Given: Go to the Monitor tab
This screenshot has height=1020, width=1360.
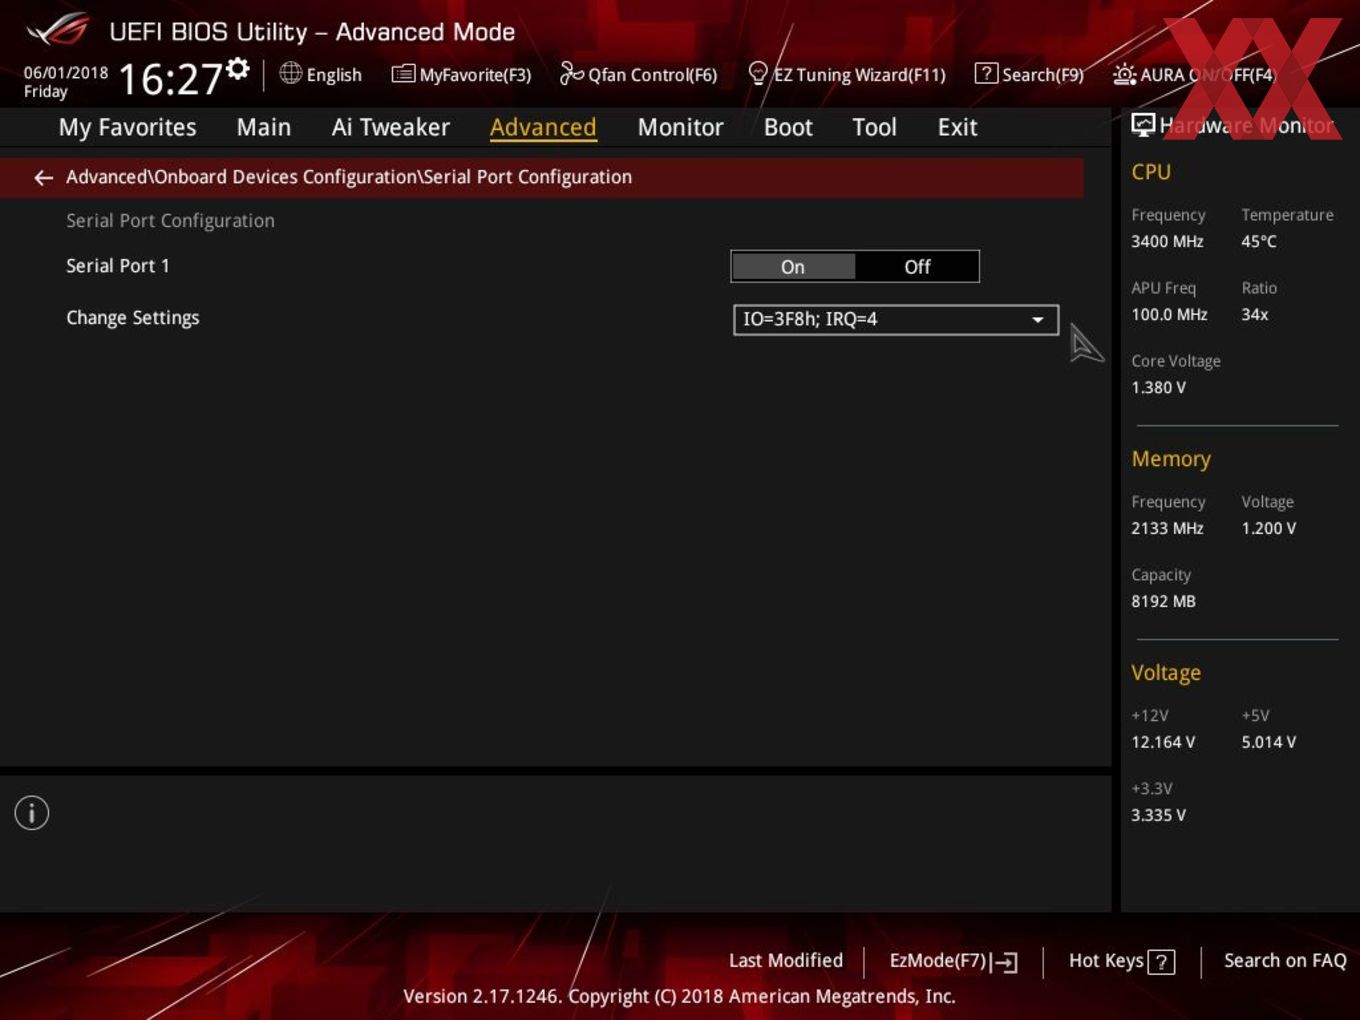Looking at the screenshot, I should click(x=680, y=127).
